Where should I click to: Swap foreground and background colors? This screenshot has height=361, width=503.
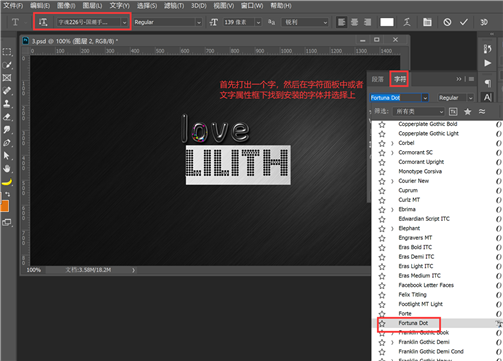tap(8, 194)
